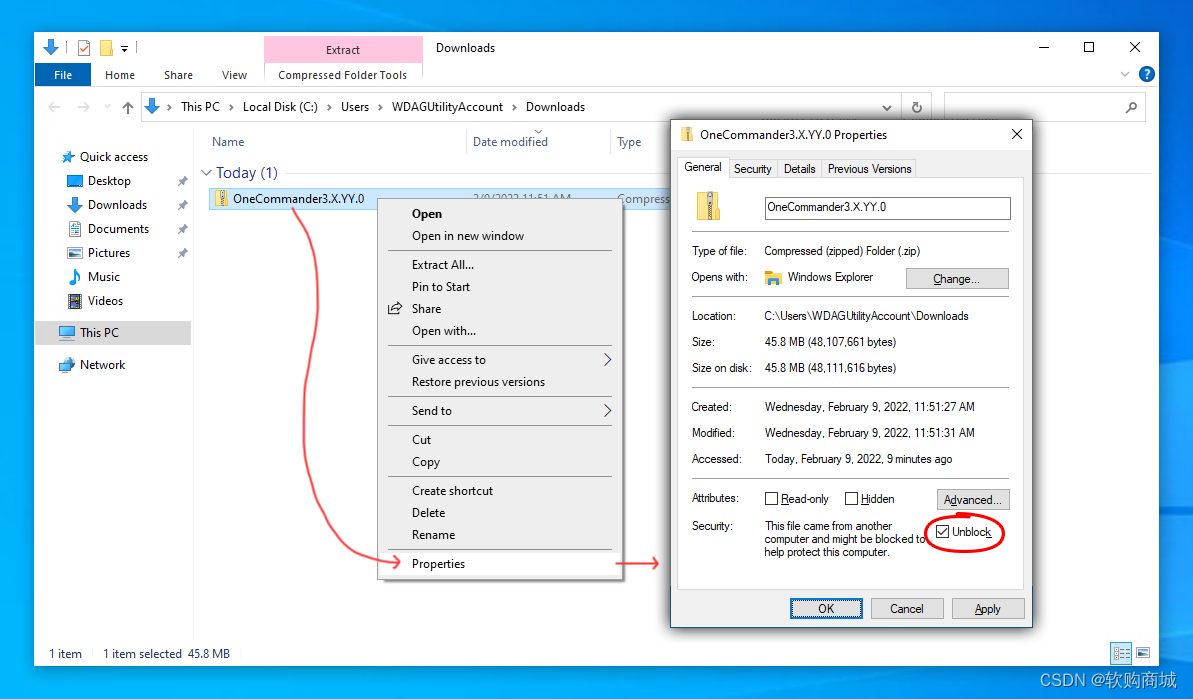Click the New Folder icon in title bar

click(107, 48)
